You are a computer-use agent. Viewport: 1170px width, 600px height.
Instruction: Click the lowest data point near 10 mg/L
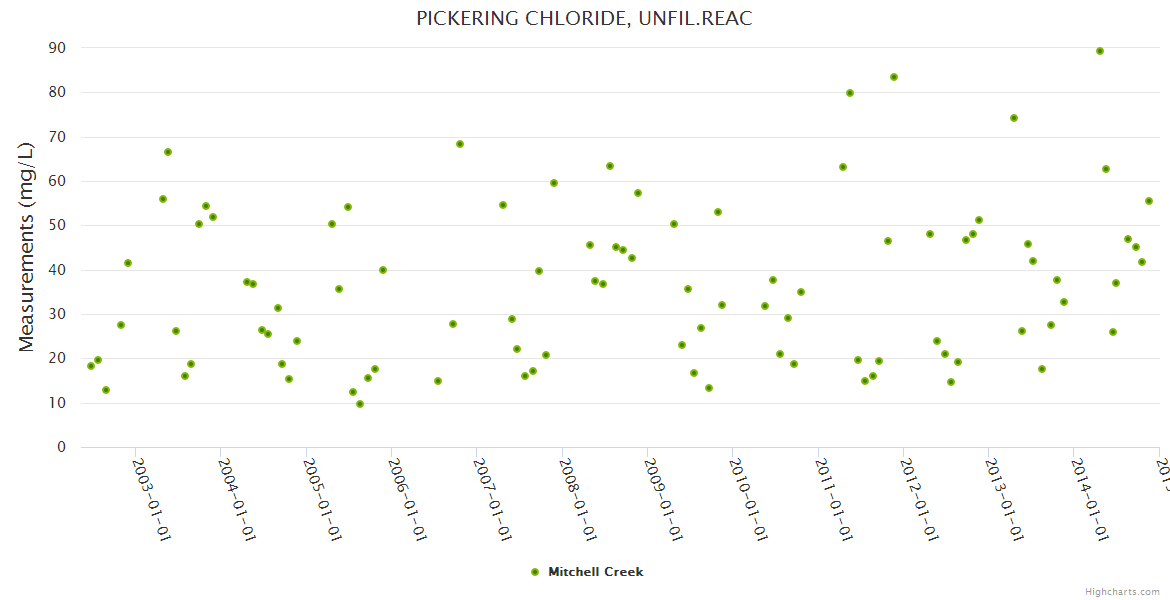point(360,404)
